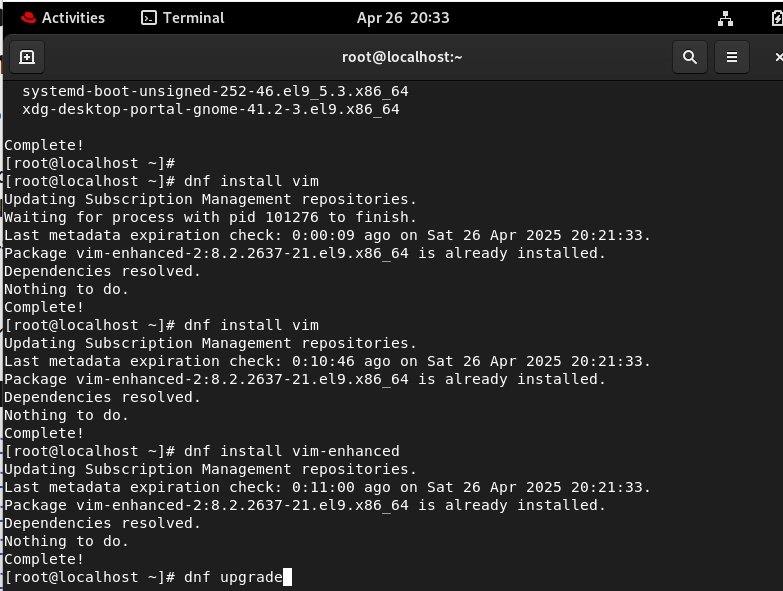Open a new terminal tab

[x=27, y=57]
